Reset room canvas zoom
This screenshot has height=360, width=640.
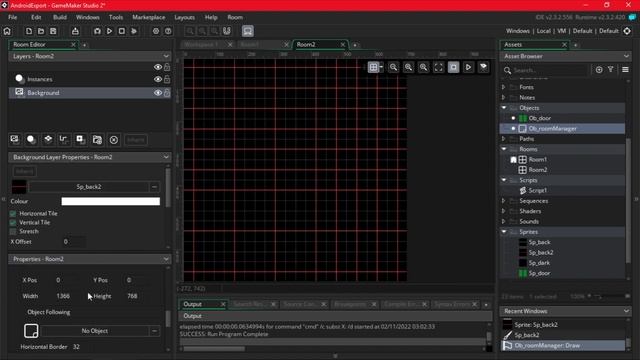click(x=408, y=67)
